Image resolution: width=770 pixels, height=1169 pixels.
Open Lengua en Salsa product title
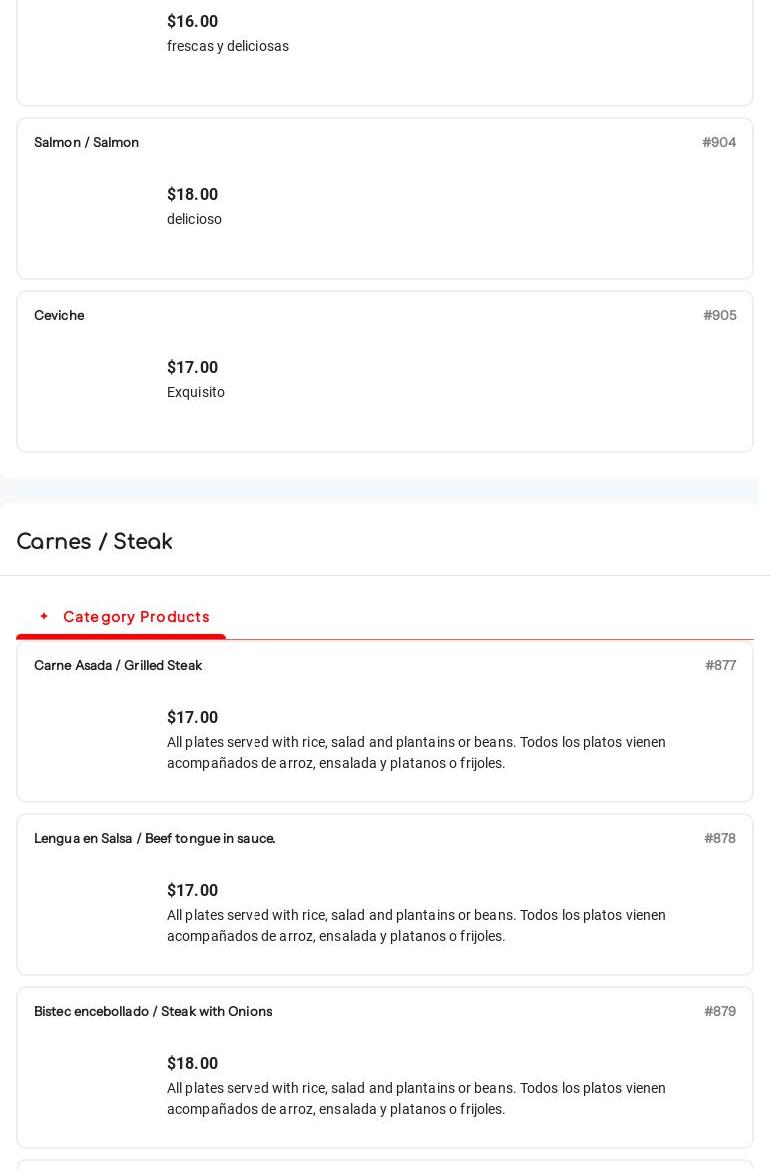point(155,839)
